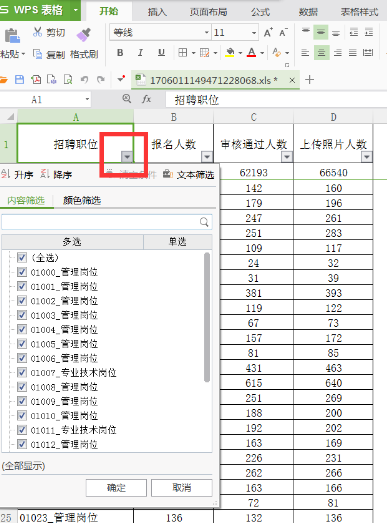This screenshot has height=523, width=387.
Task: Select the 内容筛选 filter tab
Action: [26, 200]
